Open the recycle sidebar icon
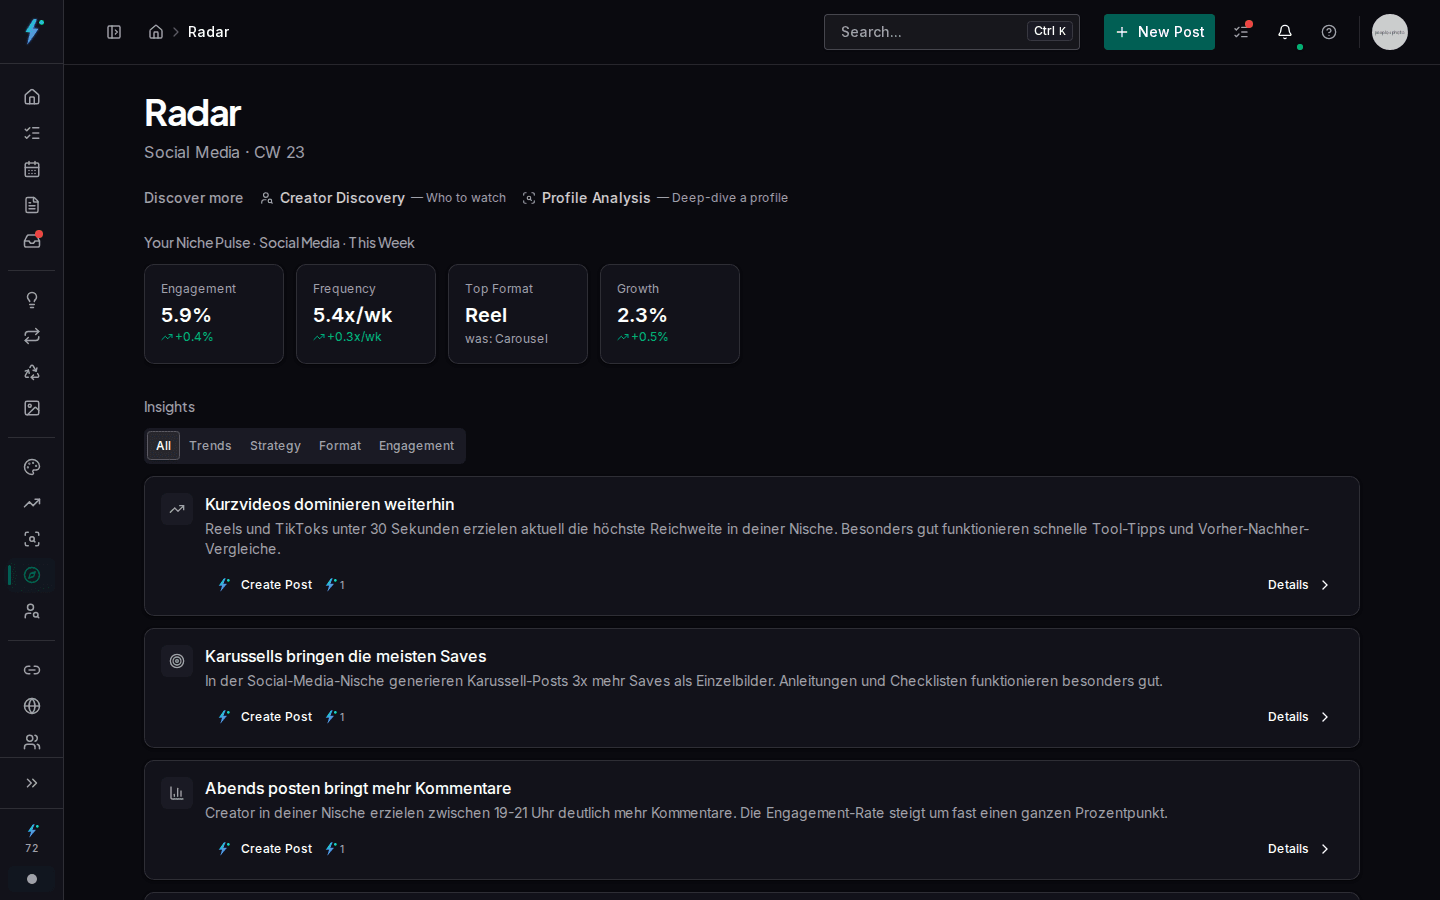This screenshot has height=900, width=1440. pos(32,372)
